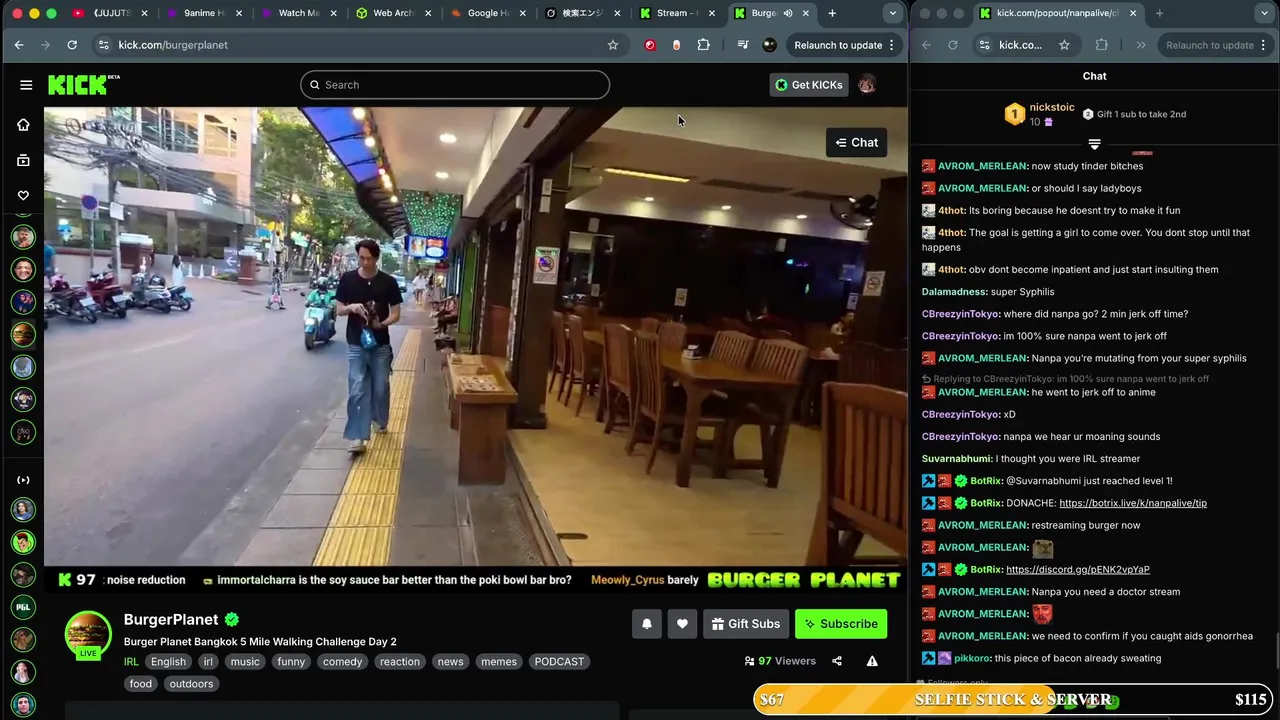The image size is (1280, 720).
Task: Switch to the Watch Me tab
Action: 298,13
